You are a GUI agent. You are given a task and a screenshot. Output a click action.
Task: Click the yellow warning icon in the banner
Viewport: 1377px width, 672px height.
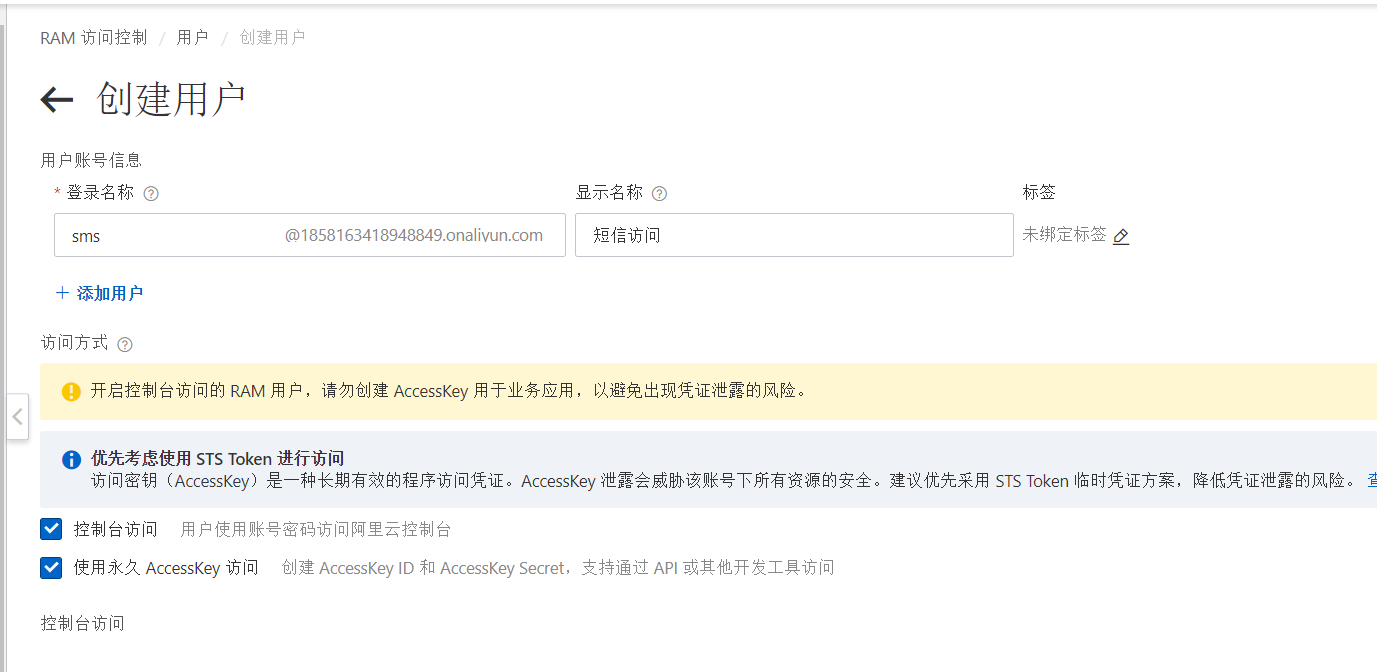tap(71, 391)
